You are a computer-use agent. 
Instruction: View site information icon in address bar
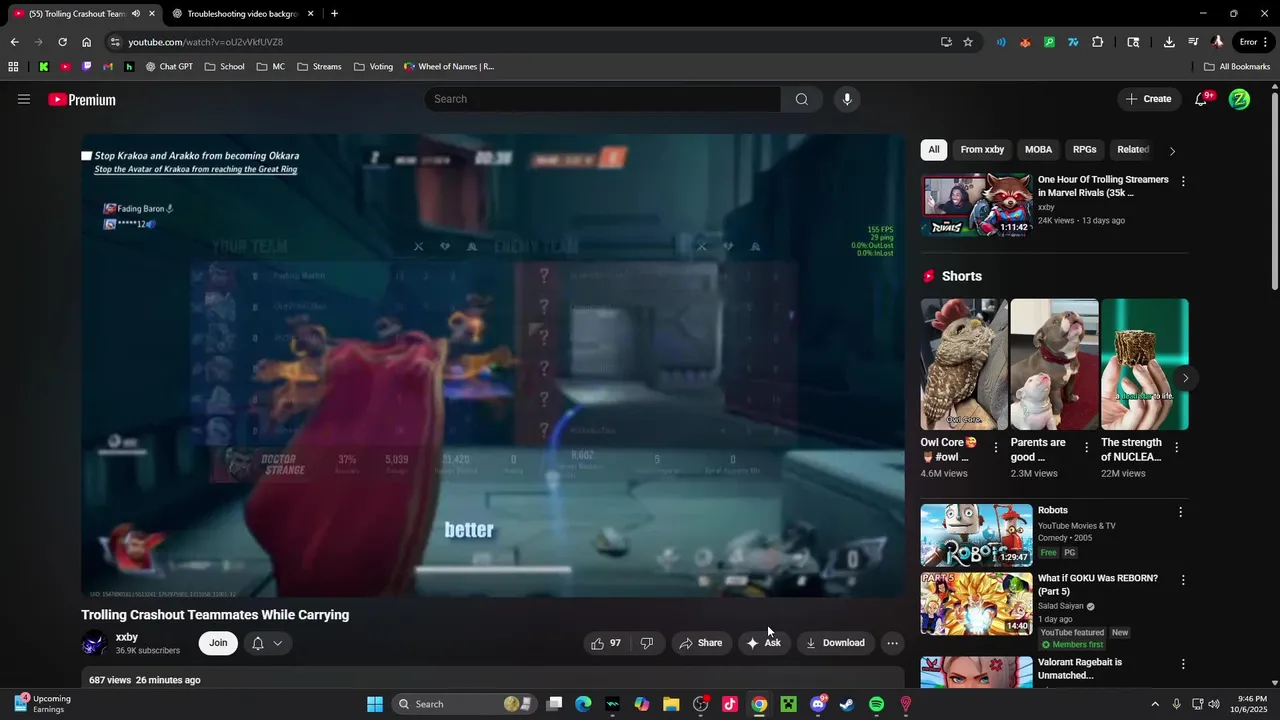point(115,42)
